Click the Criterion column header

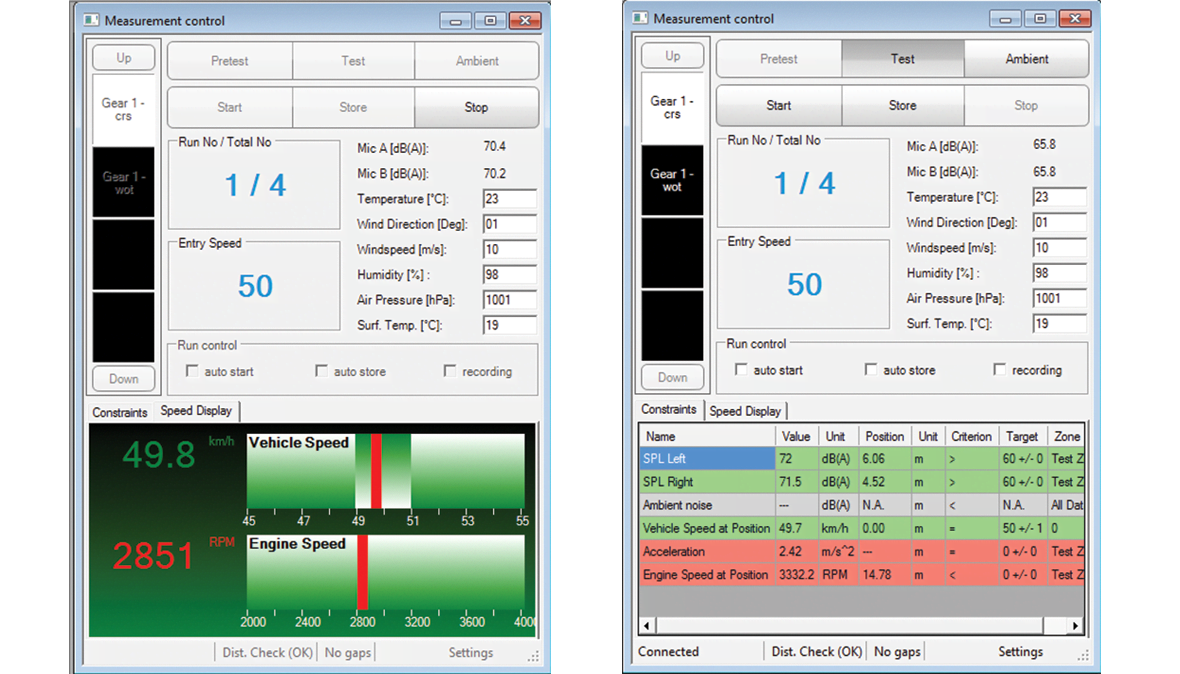click(971, 436)
